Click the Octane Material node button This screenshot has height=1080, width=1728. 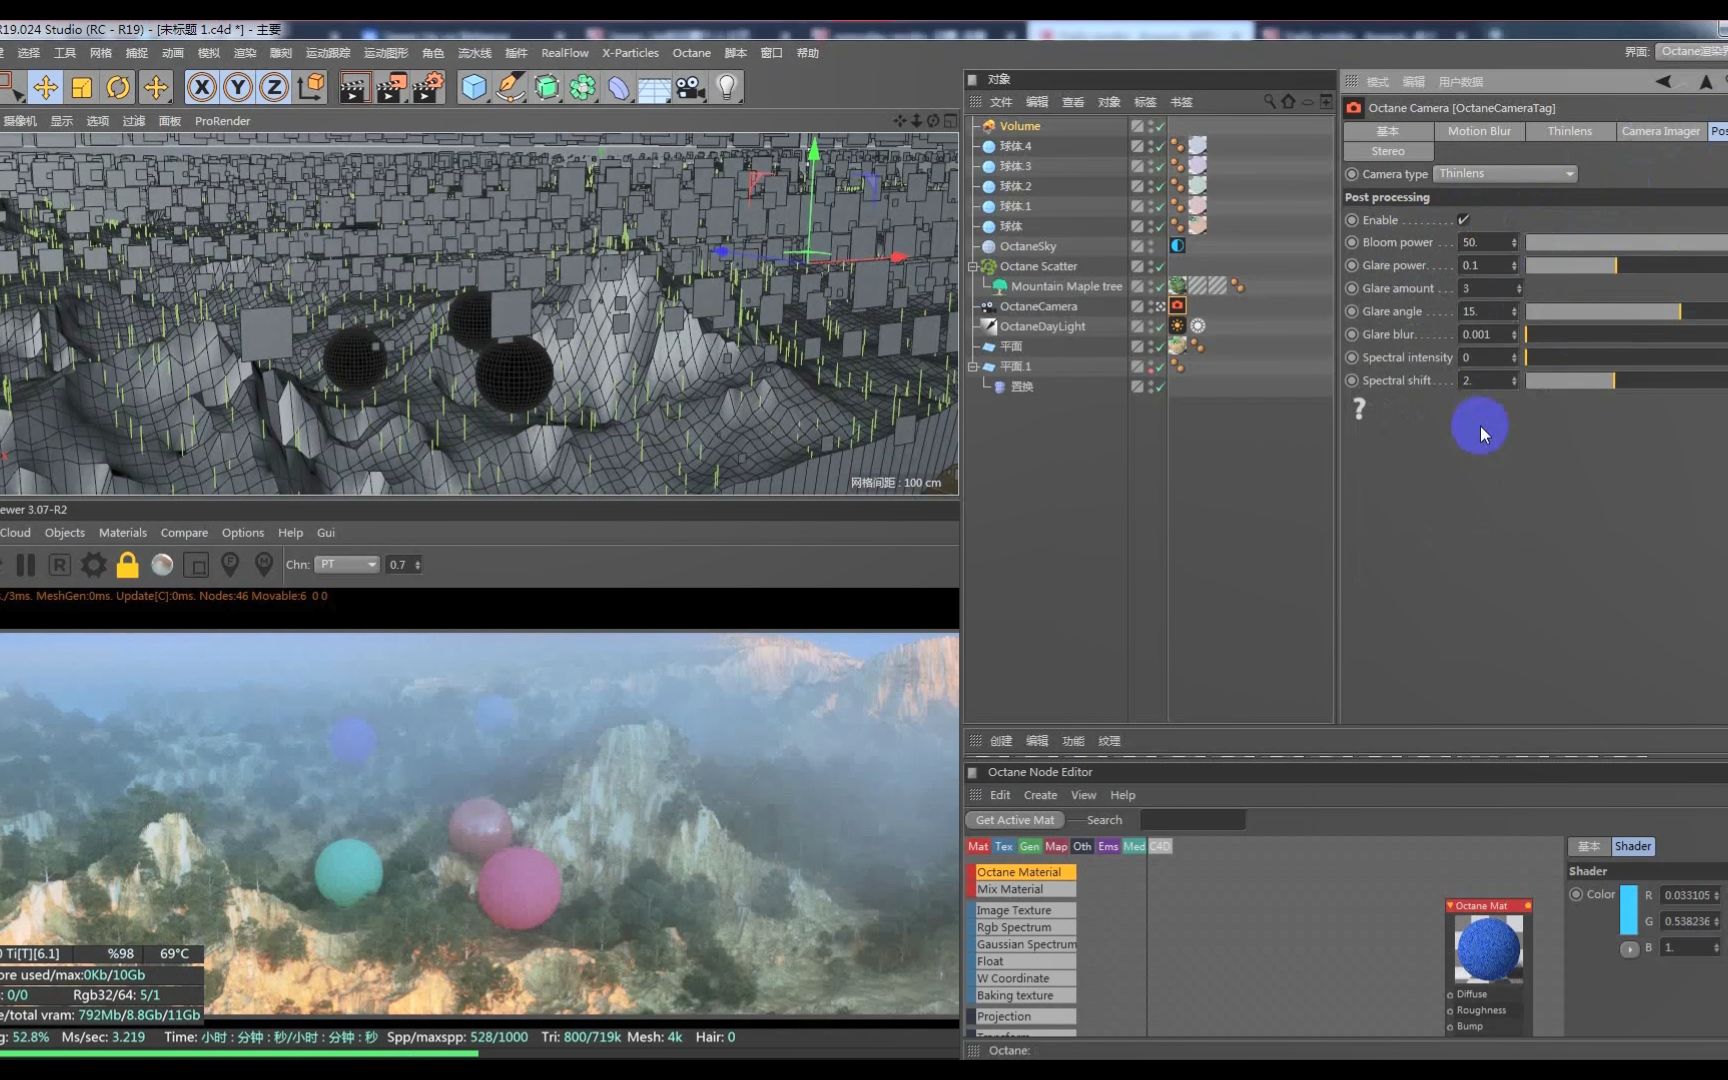pyautogui.click(x=1024, y=872)
